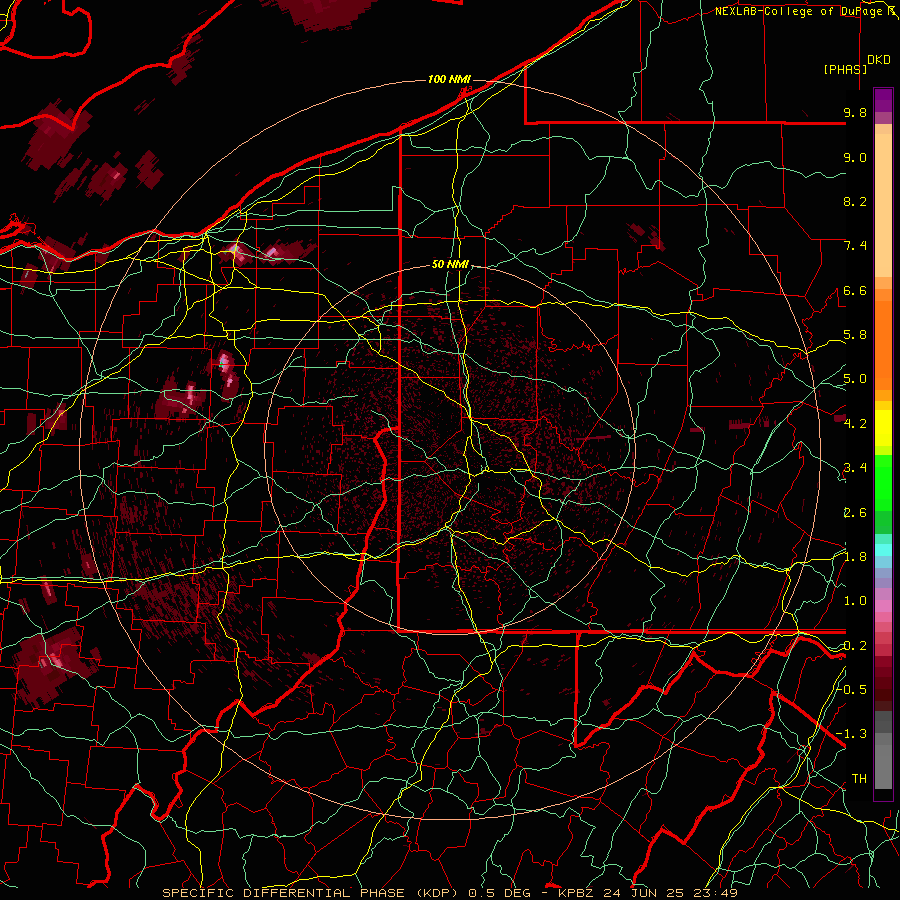Image resolution: width=900 pixels, height=900 pixels.
Task: Click the 8.2 scale value
Action: pyautogui.click(x=855, y=201)
